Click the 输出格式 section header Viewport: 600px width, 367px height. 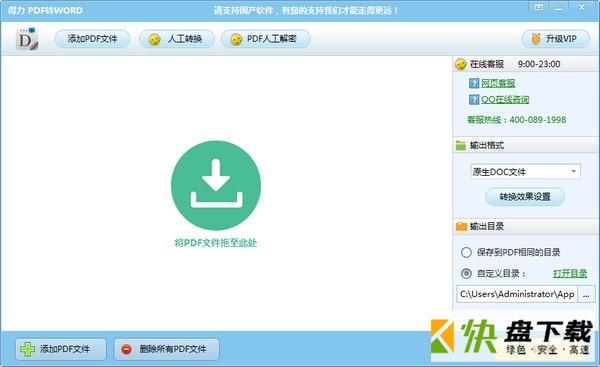[526, 145]
